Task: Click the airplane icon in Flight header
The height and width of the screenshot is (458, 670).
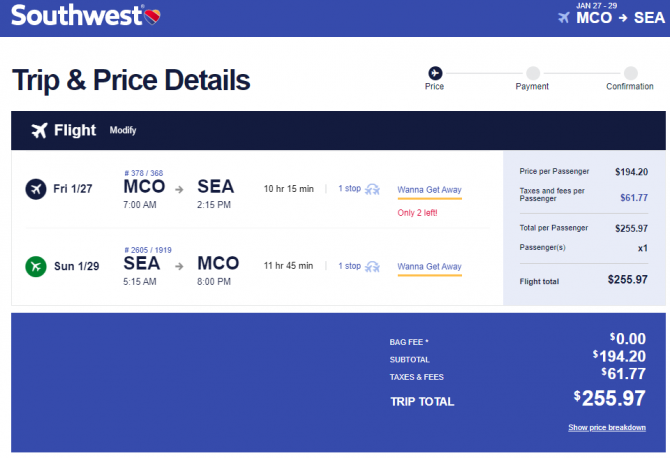Action: pyautogui.click(x=39, y=130)
